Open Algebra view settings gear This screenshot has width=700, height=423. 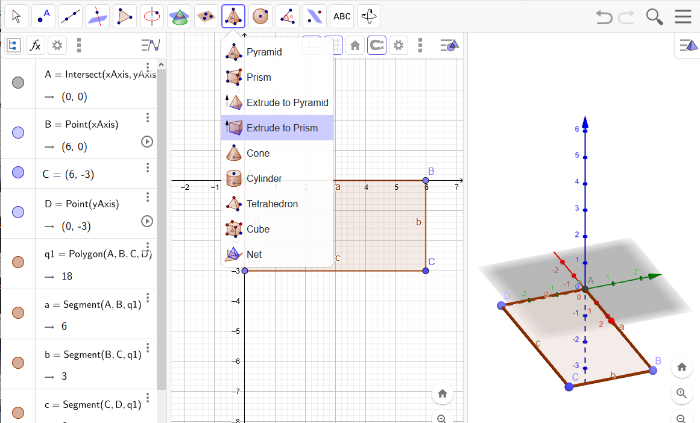tap(57, 45)
